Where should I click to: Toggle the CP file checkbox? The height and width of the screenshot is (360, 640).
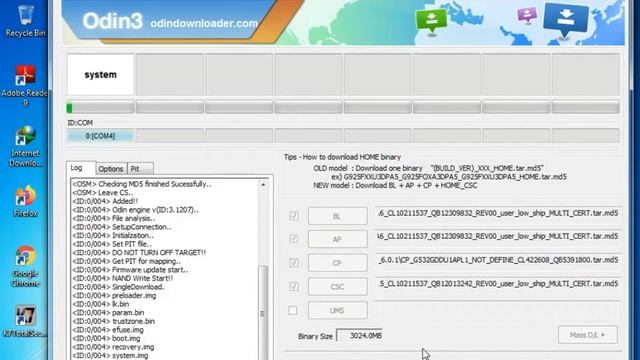coord(293,263)
